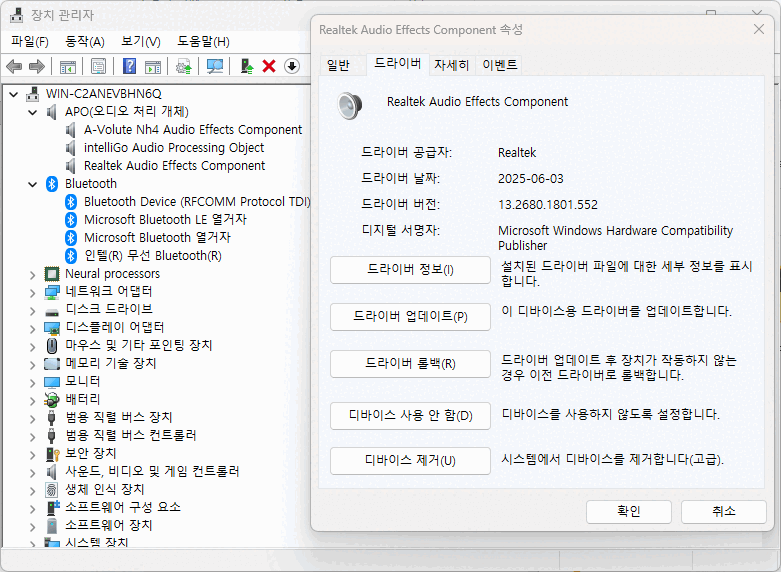Click the 디스플레이 어댑터 icon
The width and height of the screenshot is (781, 572).
coord(52,328)
